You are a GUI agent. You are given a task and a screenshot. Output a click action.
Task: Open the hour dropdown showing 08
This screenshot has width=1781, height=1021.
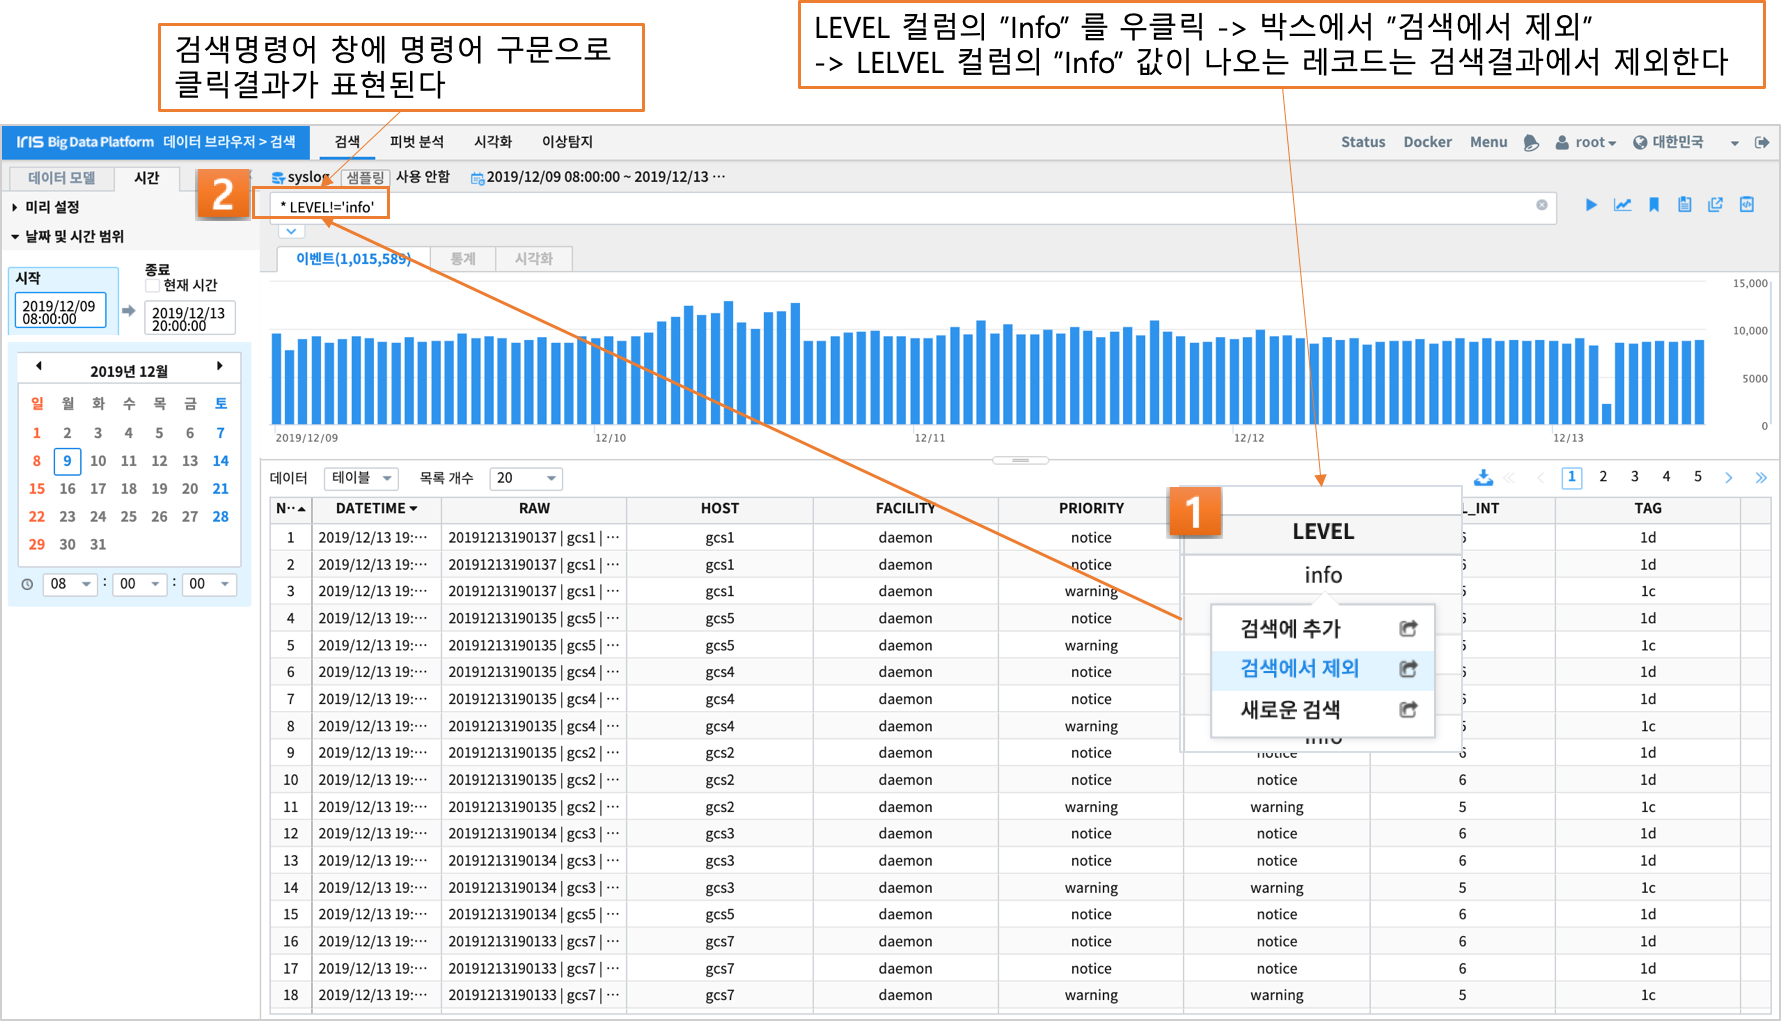coord(70,584)
